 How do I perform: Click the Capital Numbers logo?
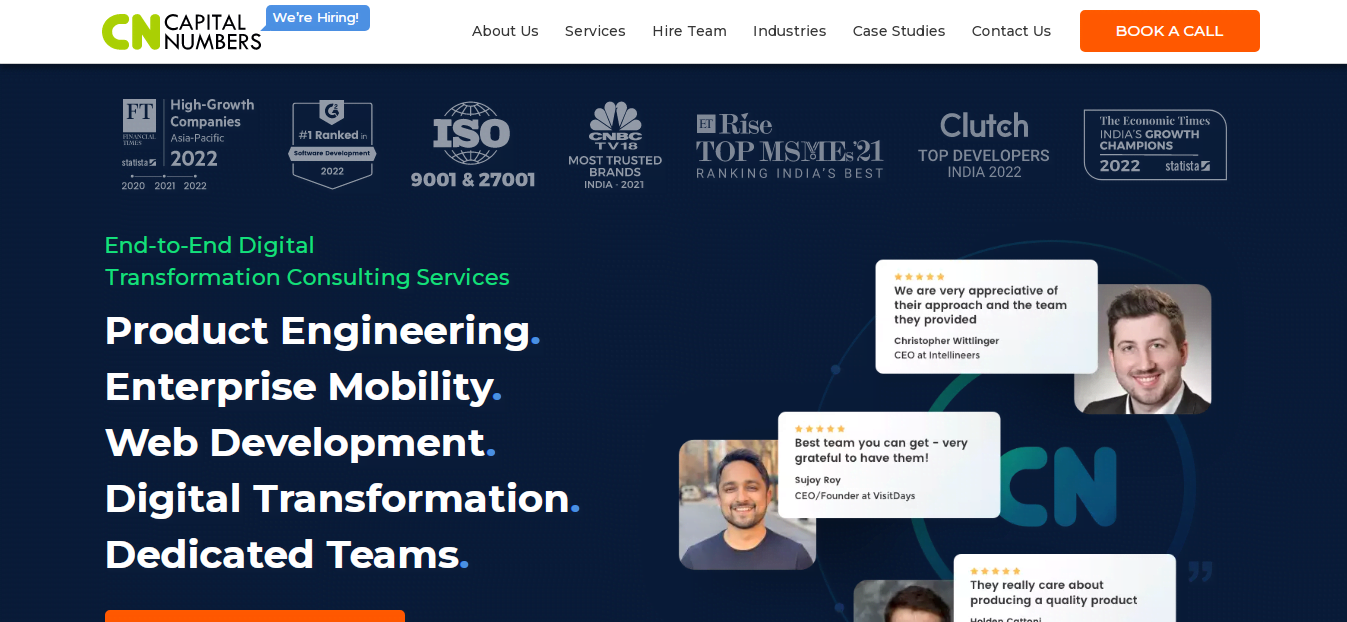tap(181, 32)
